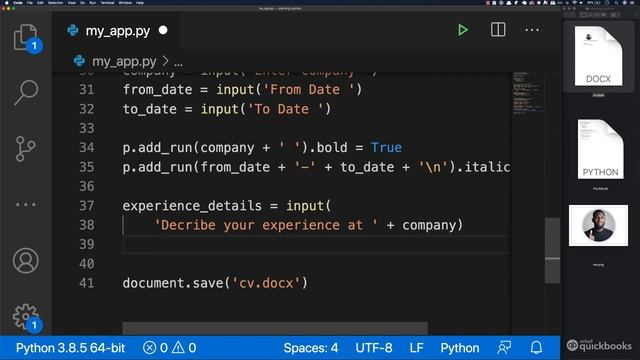Click document.save on line 41

tap(173, 283)
